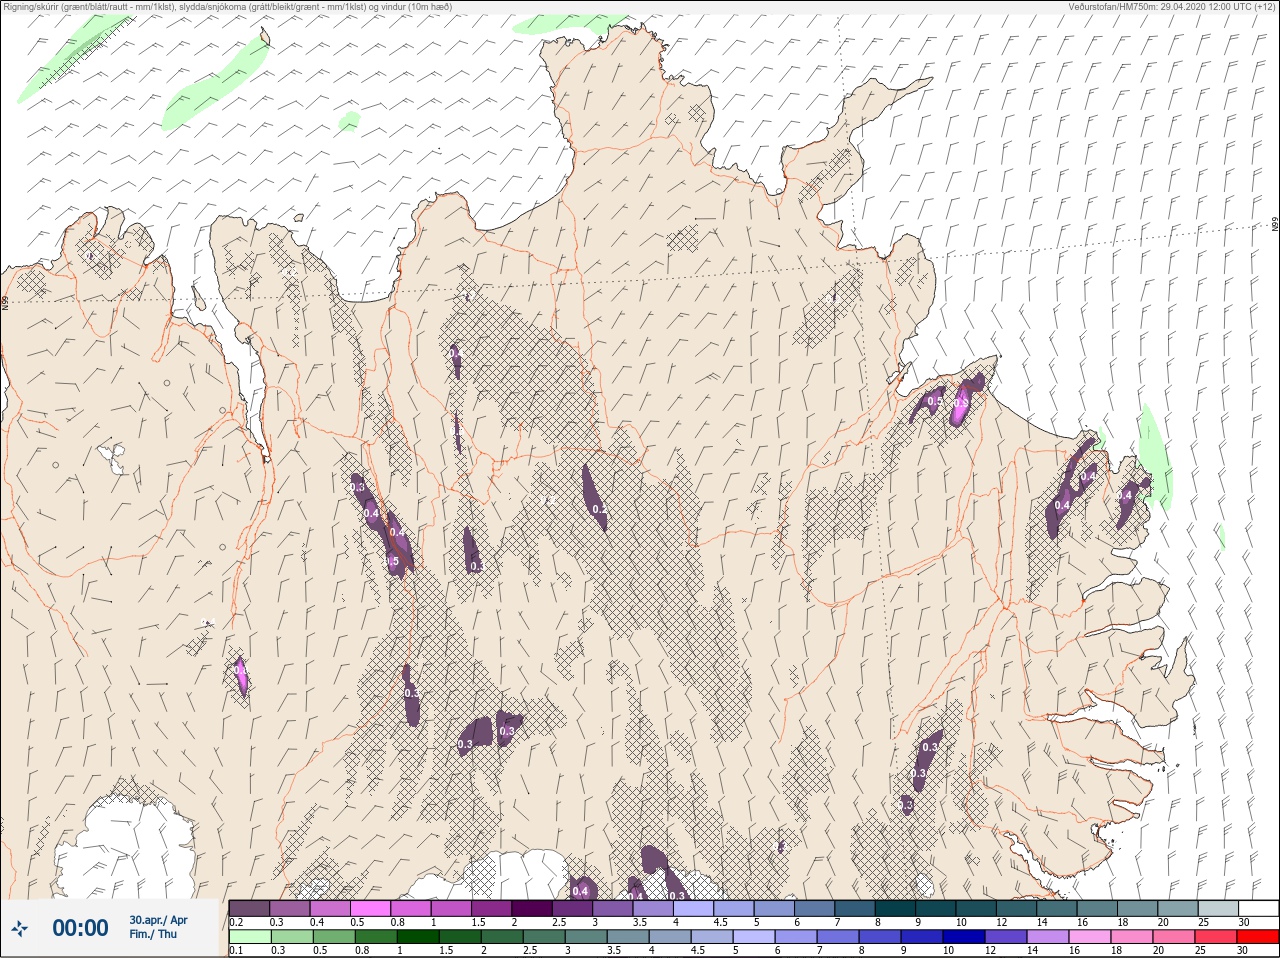Click the 00:00 forecast time display
Image resolution: width=1280 pixels, height=958 pixels.
(80, 928)
